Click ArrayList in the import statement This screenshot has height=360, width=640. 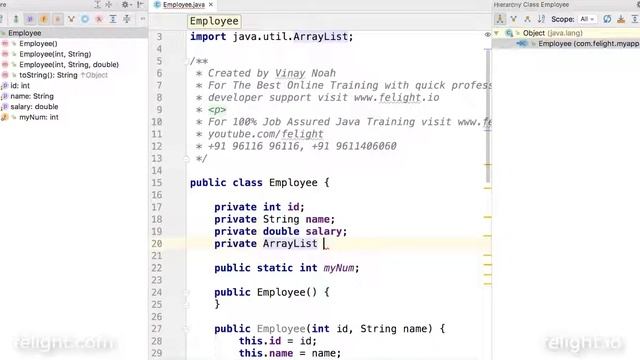[x=320, y=37]
